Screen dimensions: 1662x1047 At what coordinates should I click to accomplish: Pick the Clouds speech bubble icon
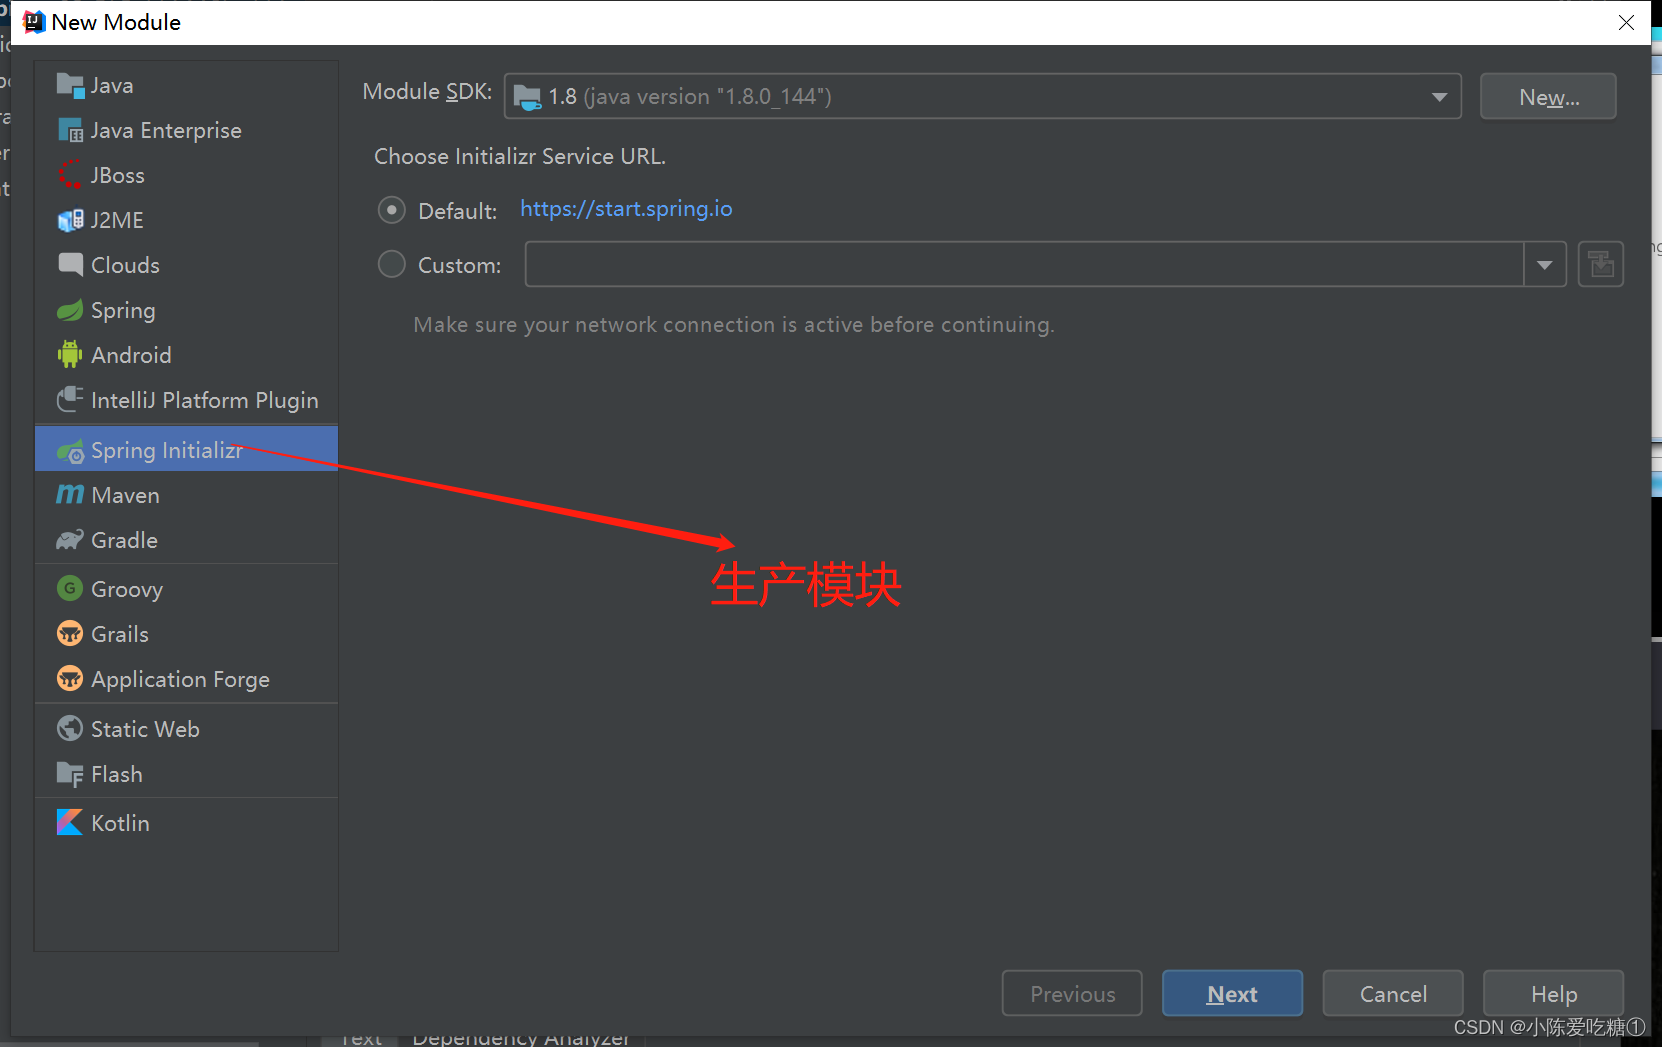pos(70,265)
